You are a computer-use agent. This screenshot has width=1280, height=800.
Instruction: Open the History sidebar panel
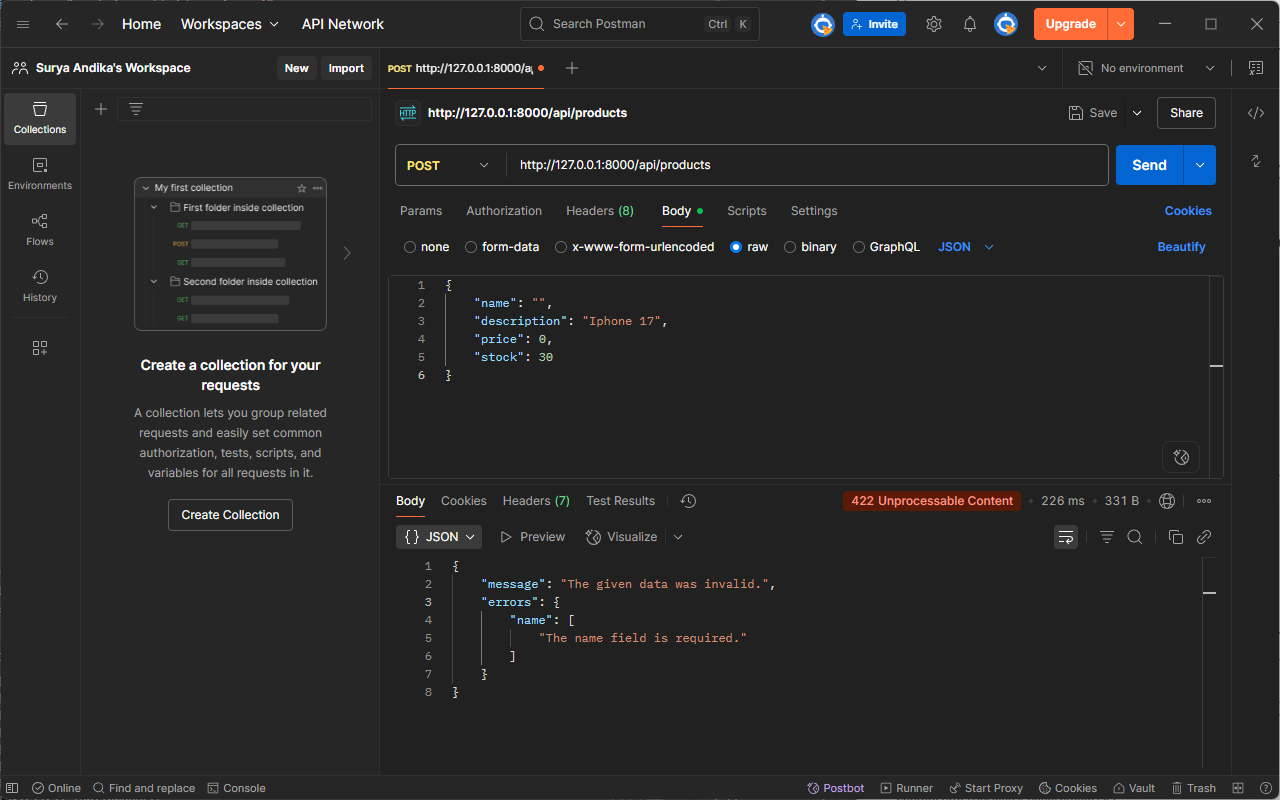pyautogui.click(x=40, y=285)
